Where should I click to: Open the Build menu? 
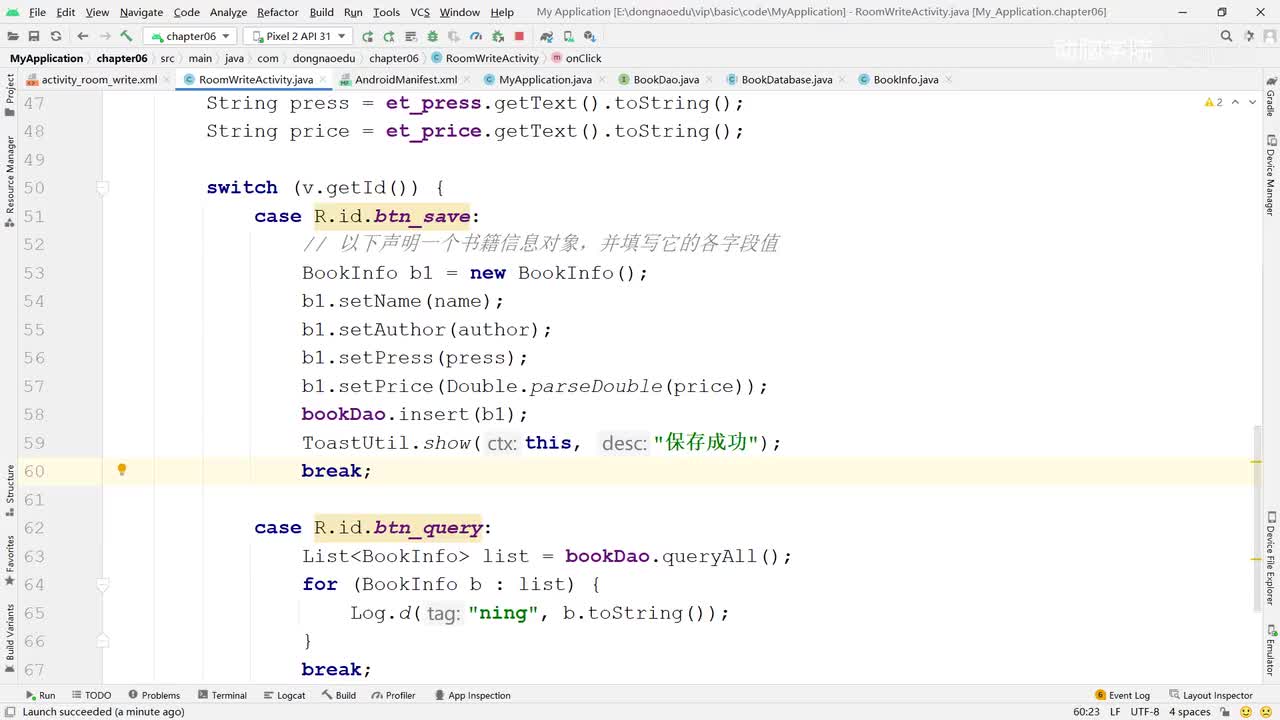pos(322,12)
